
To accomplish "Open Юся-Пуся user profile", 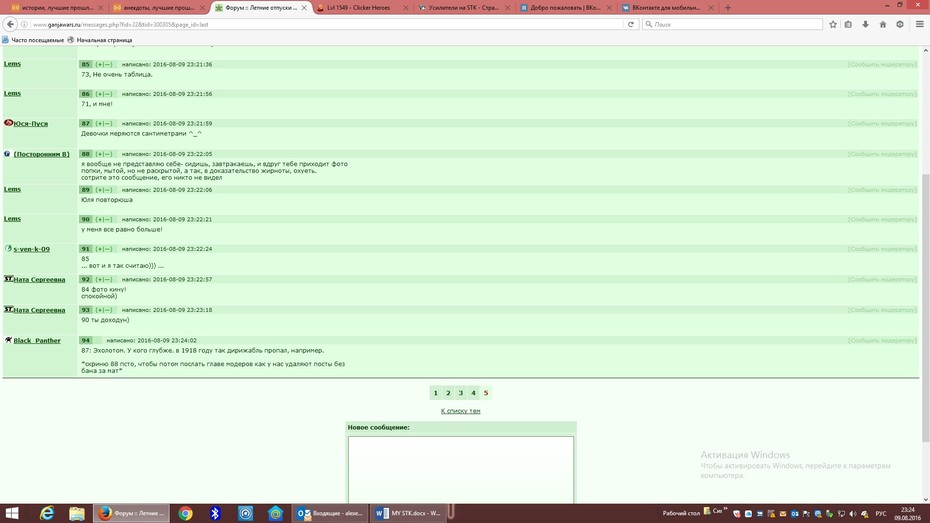I will pyautogui.click(x=31, y=123).
